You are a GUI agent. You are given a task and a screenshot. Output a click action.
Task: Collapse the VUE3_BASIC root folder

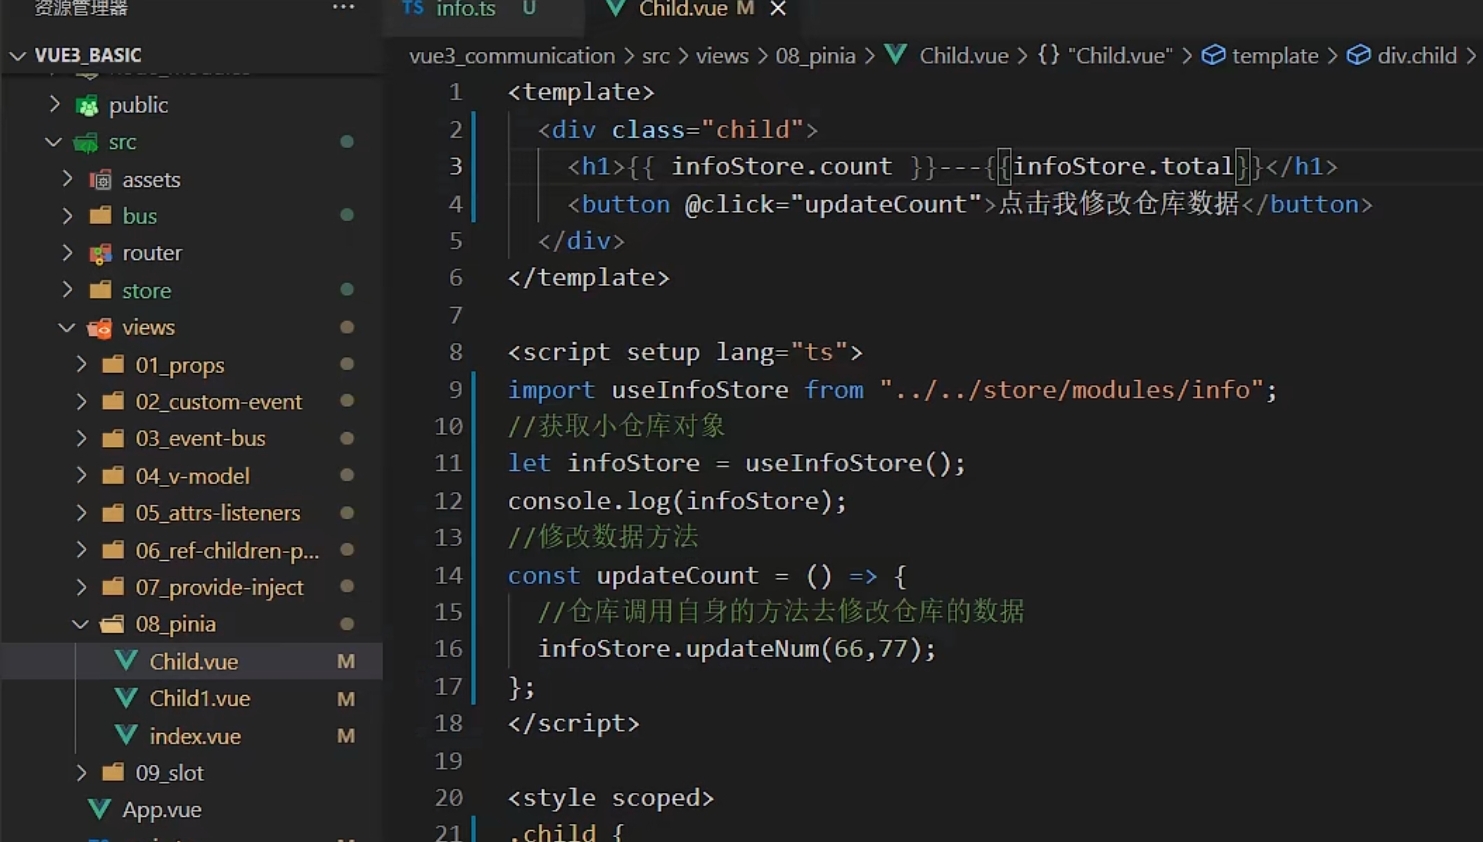pyautogui.click(x=18, y=55)
